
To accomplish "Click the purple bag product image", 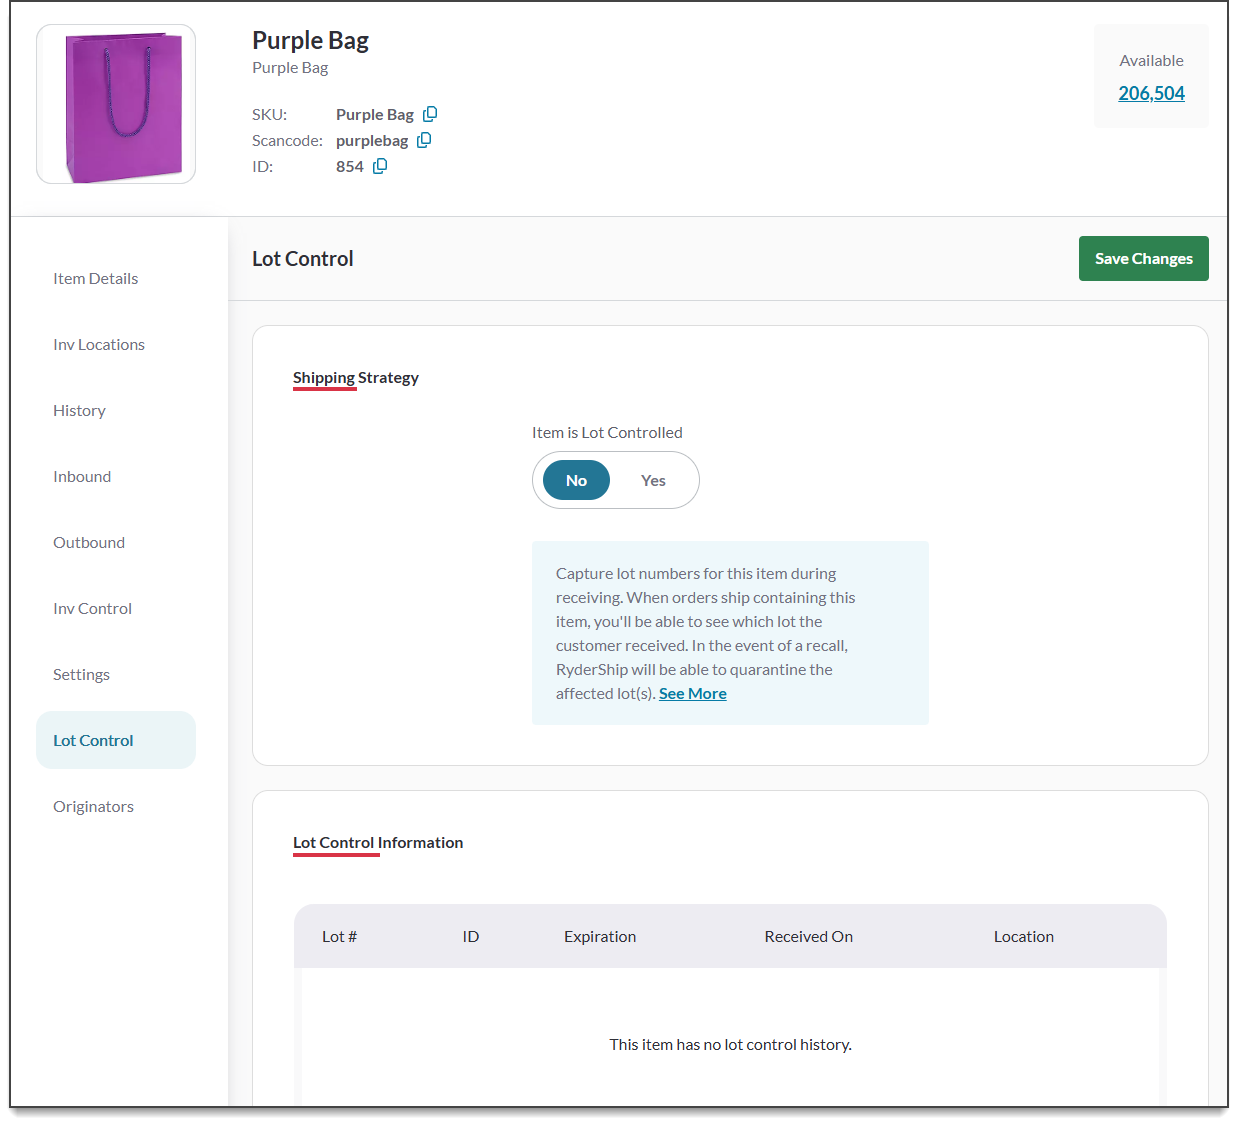I will (x=116, y=104).
